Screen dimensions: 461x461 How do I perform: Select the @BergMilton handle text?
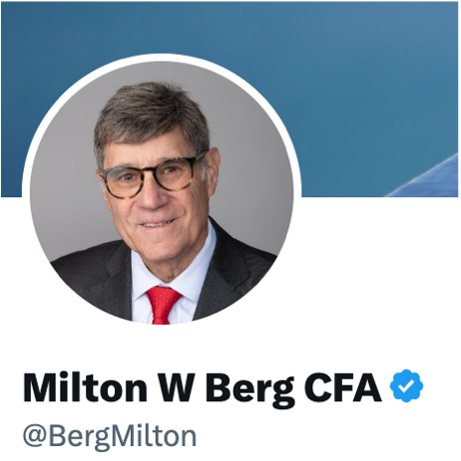[x=110, y=436]
